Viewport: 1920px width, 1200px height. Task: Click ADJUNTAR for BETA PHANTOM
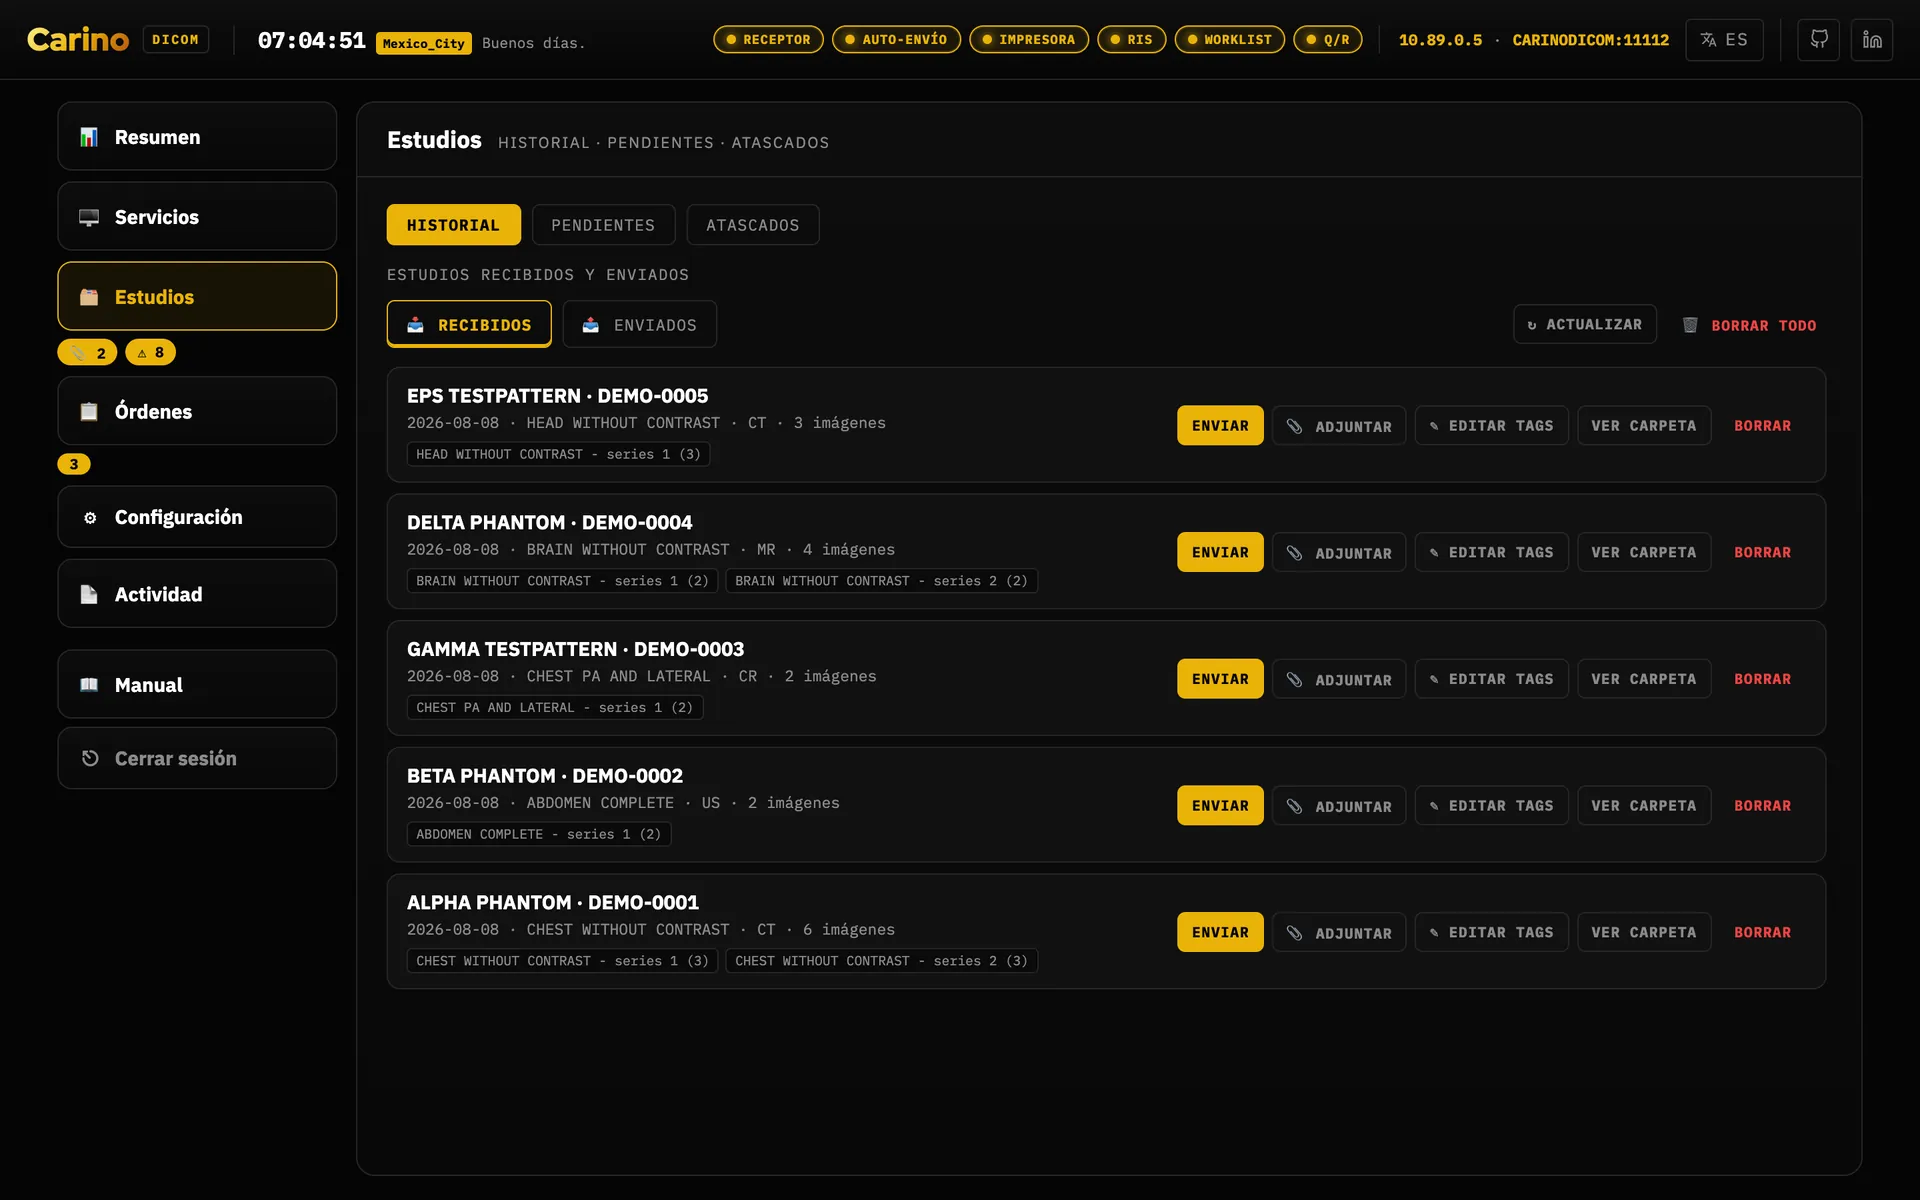[x=1339, y=806]
